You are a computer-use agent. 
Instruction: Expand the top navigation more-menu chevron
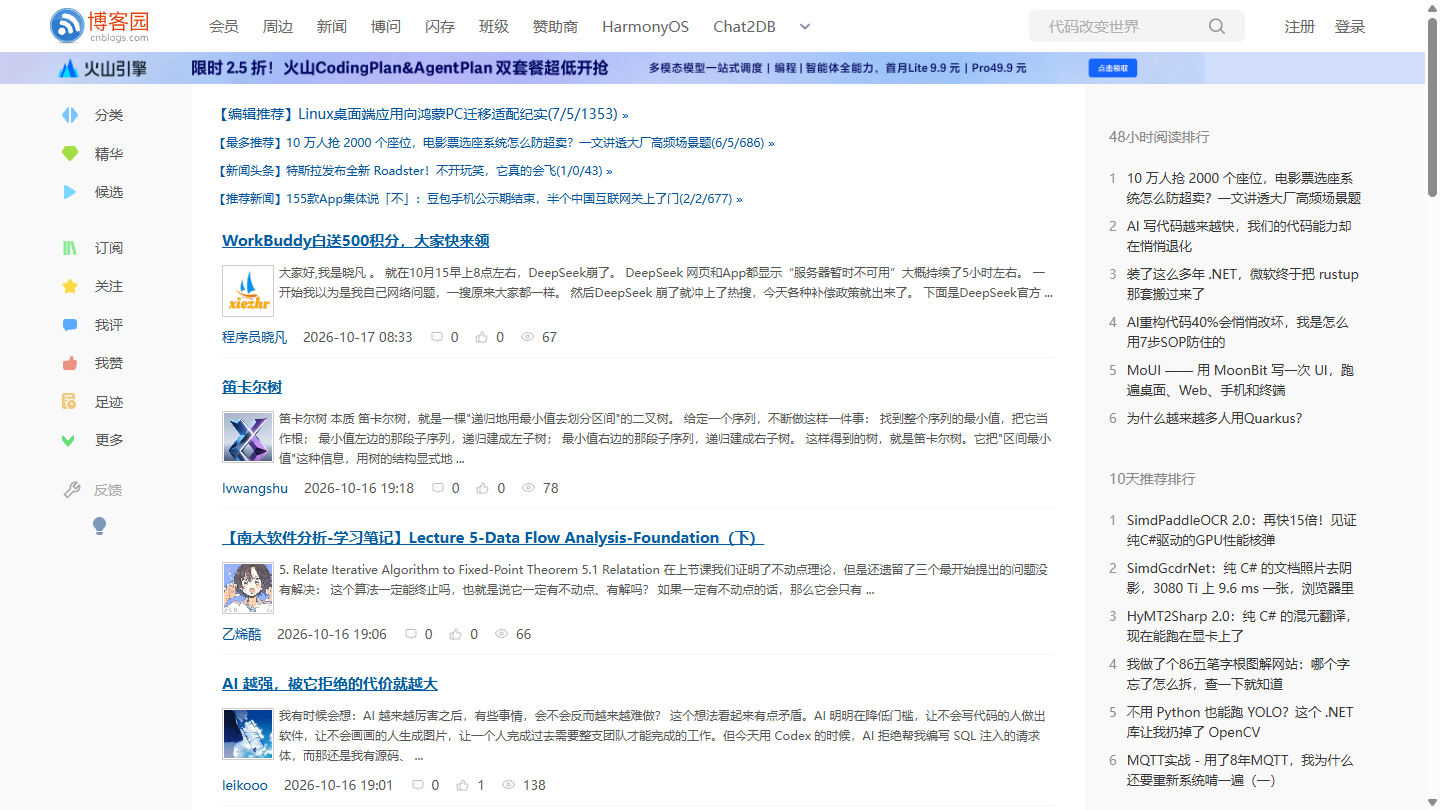(x=805, y=26)
